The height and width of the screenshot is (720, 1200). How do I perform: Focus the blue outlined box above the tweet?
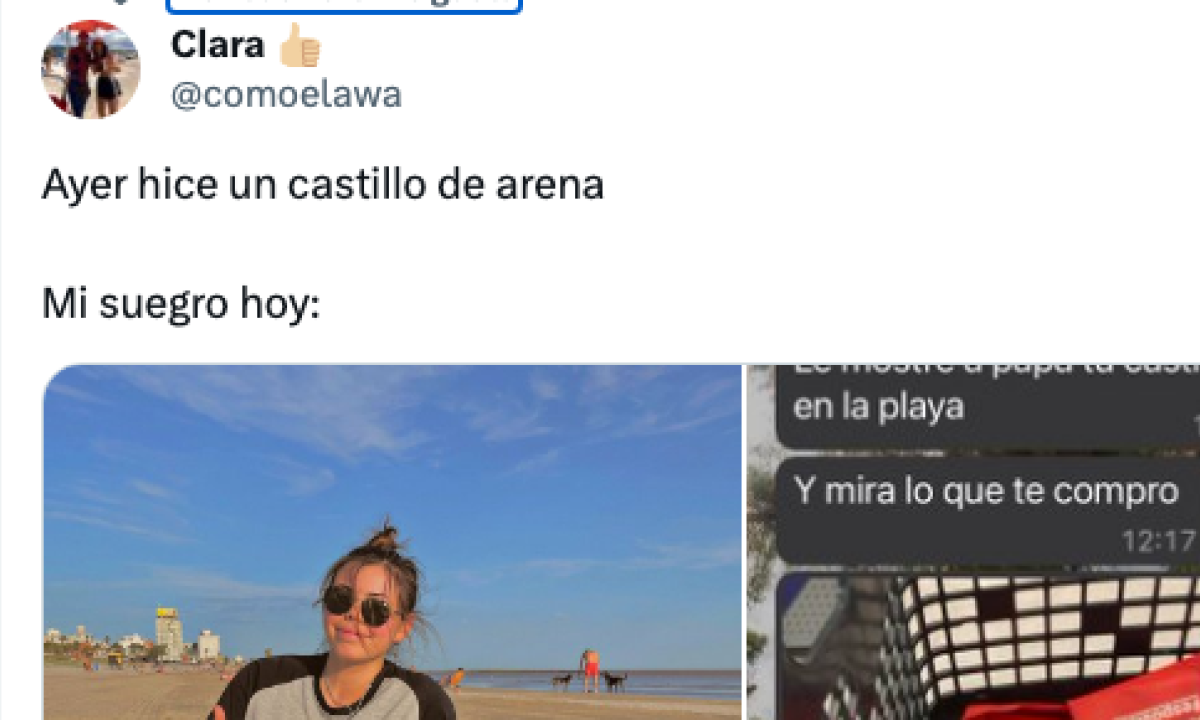coord(345,5)
